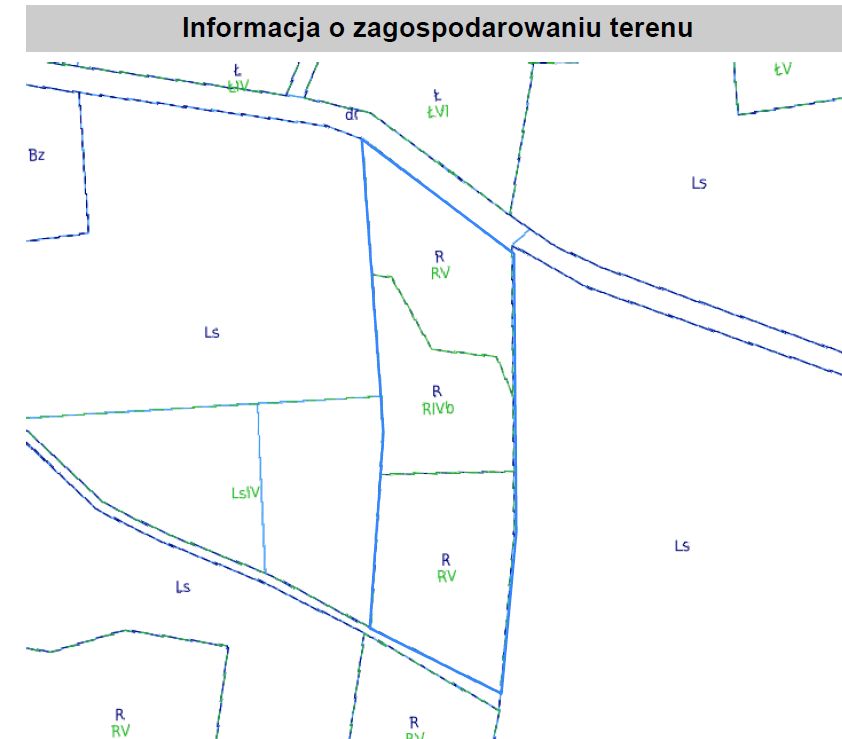Click the 'Ls' label right of 'Bz'

click(212, 332)
